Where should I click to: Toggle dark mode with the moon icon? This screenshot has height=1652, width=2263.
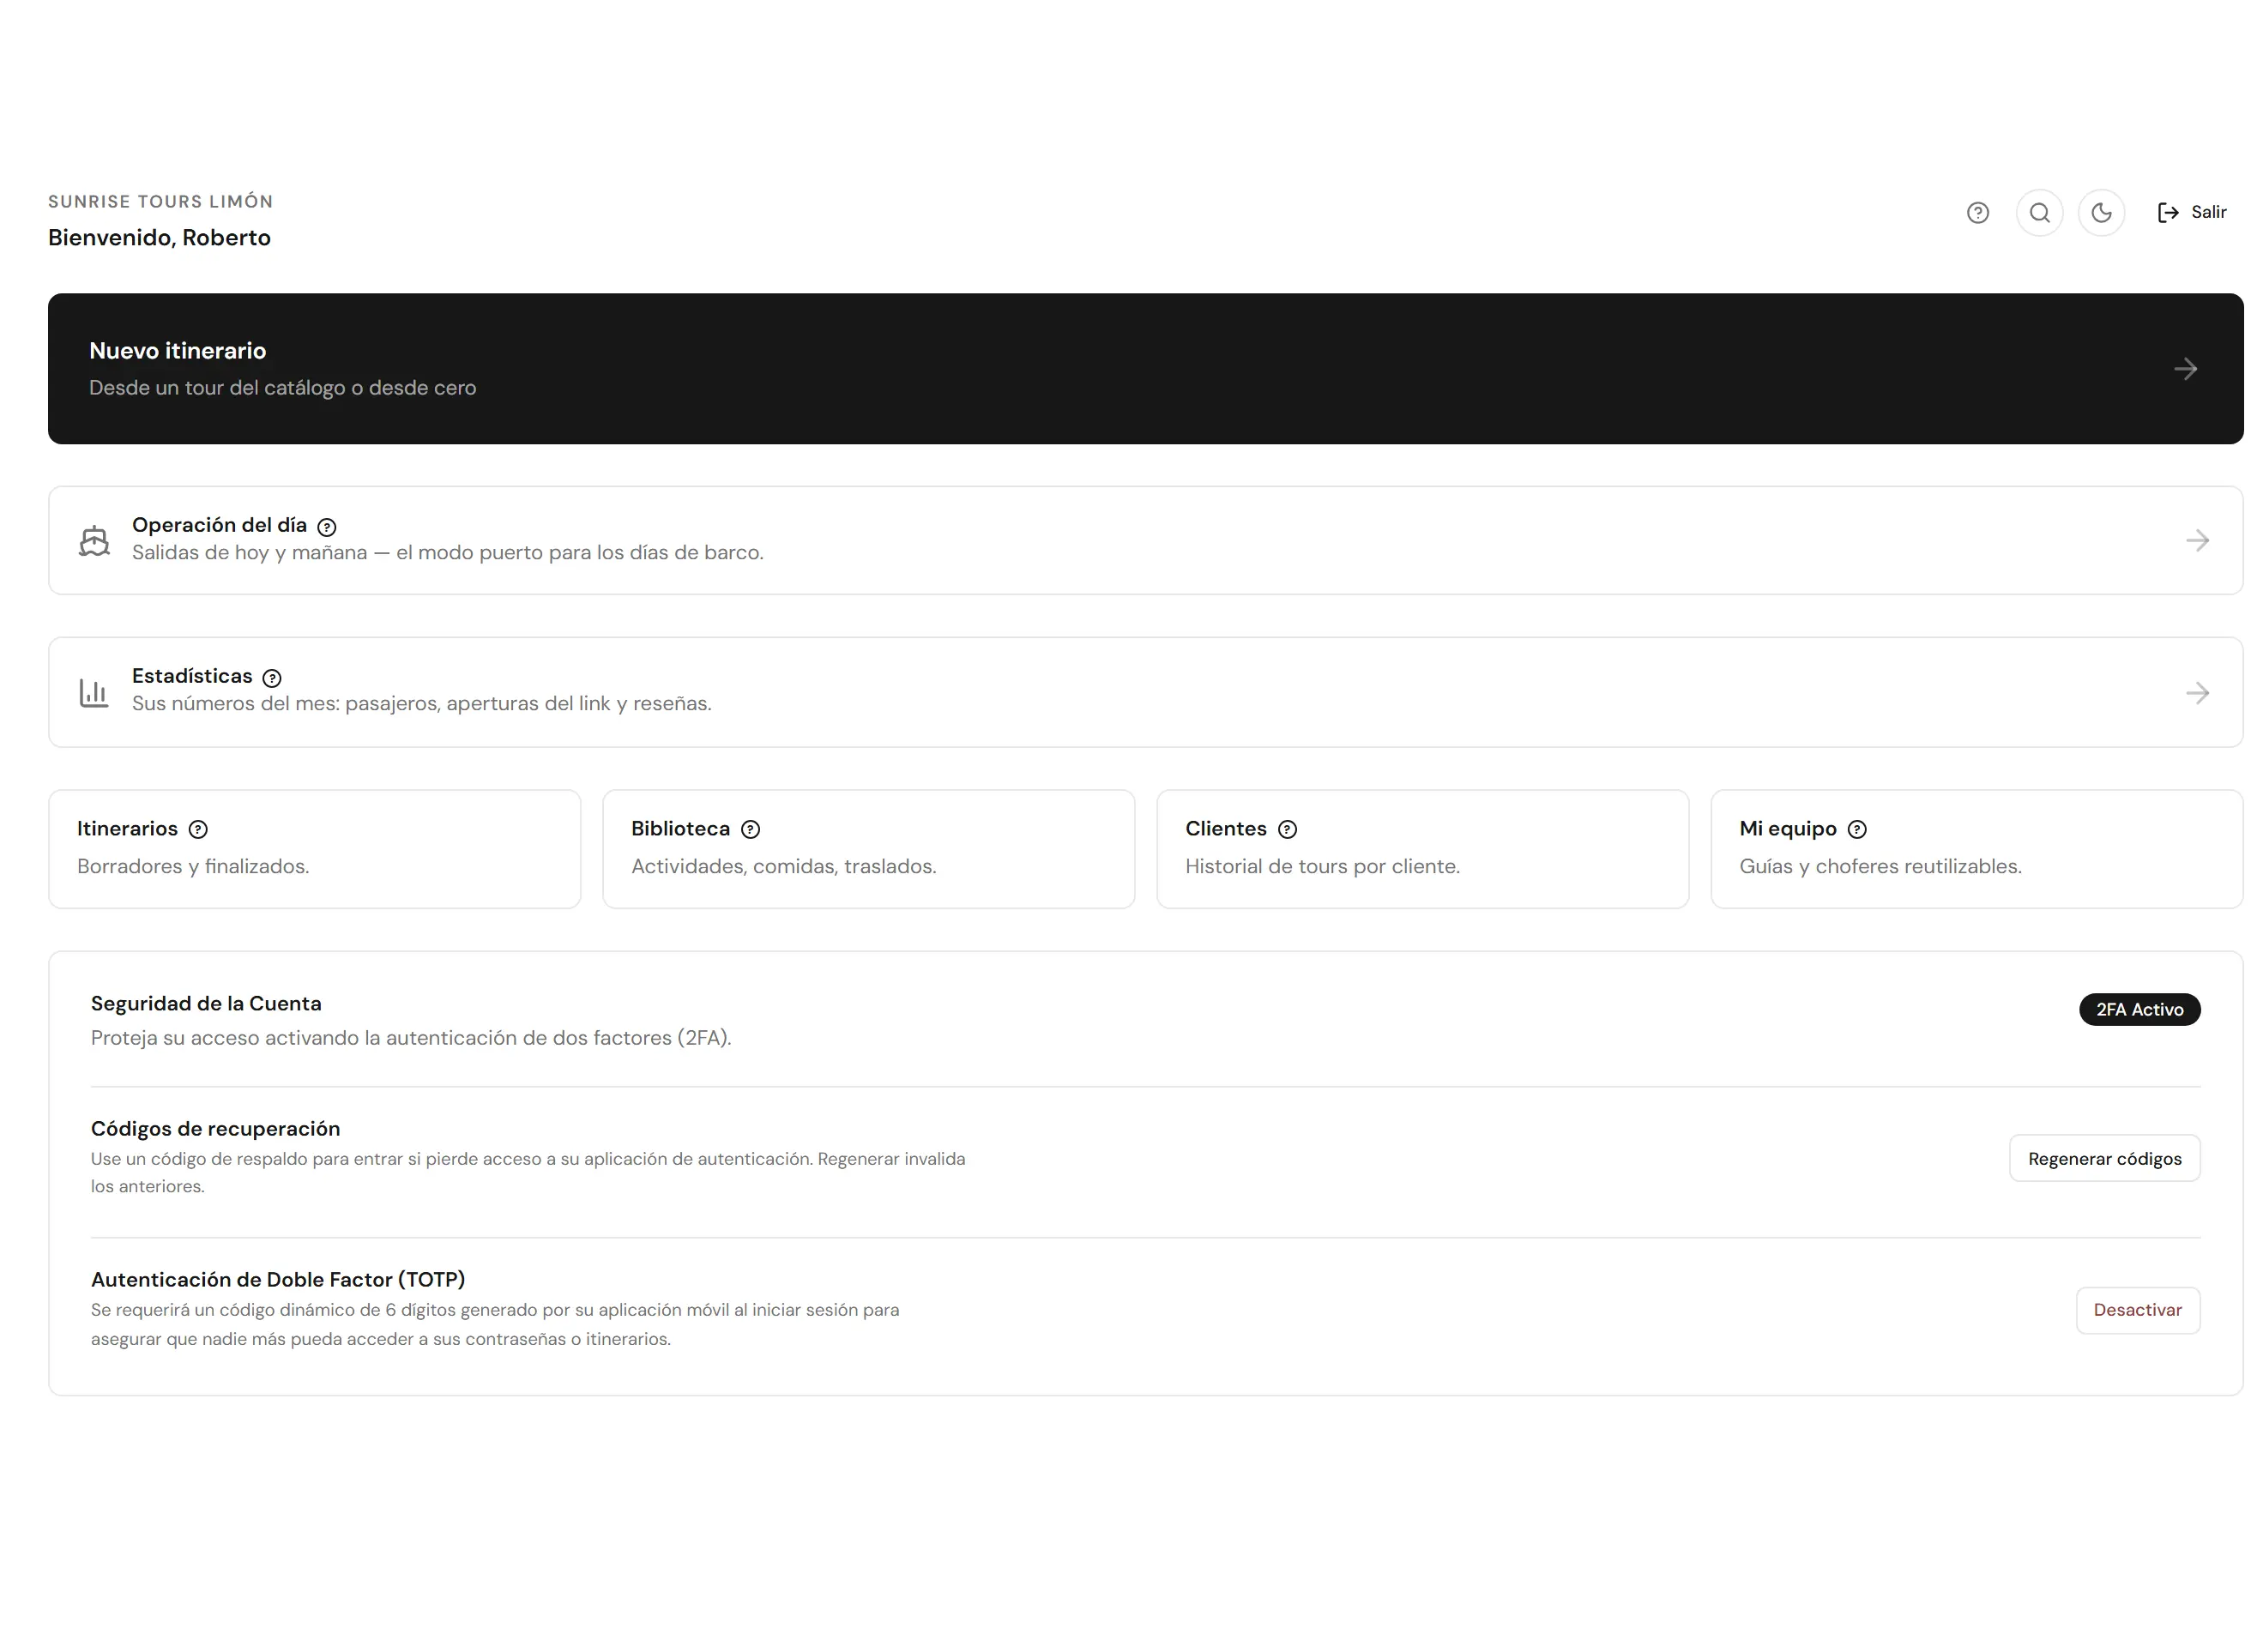(2101, 213)
